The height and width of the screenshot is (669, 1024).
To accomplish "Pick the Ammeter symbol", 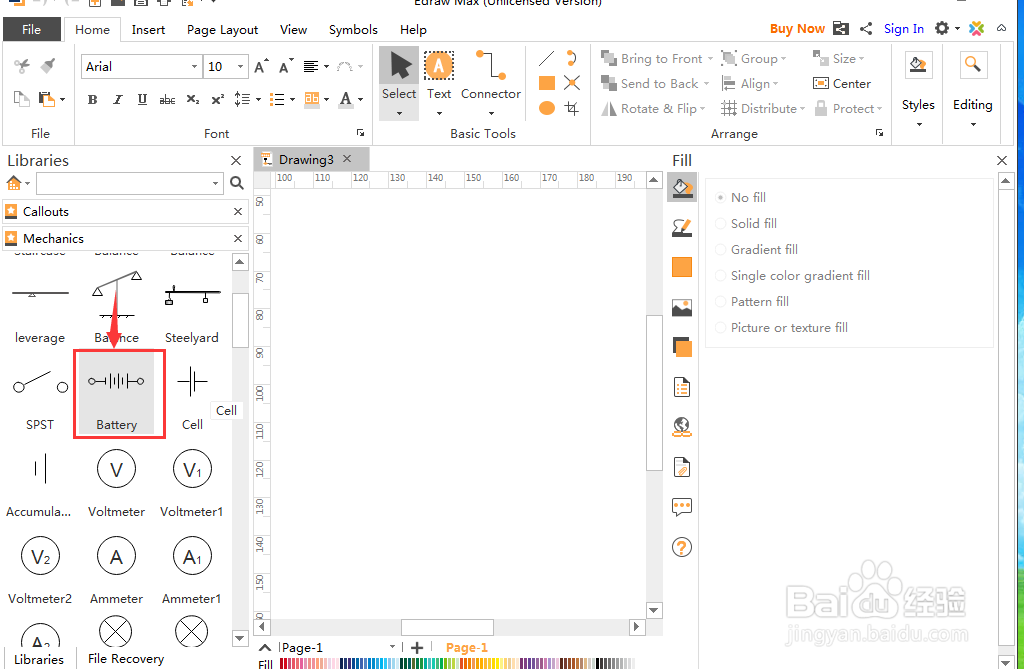I will (x=116, y=570).
